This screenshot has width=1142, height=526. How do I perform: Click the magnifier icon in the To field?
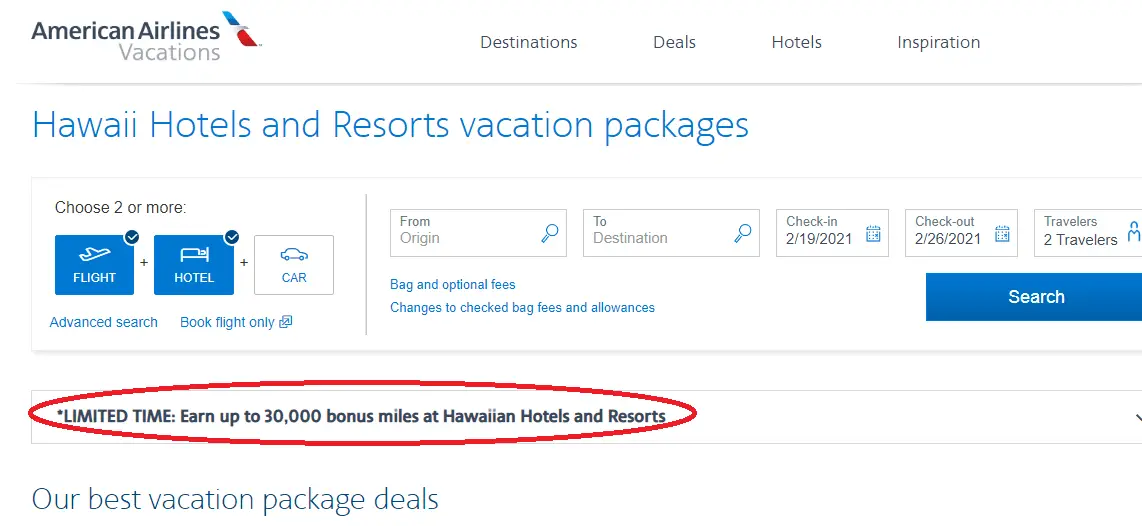click(742, 233)
